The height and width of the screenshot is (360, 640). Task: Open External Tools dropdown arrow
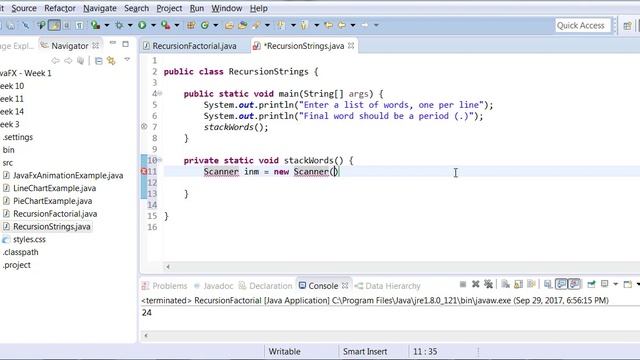[177, 26]
